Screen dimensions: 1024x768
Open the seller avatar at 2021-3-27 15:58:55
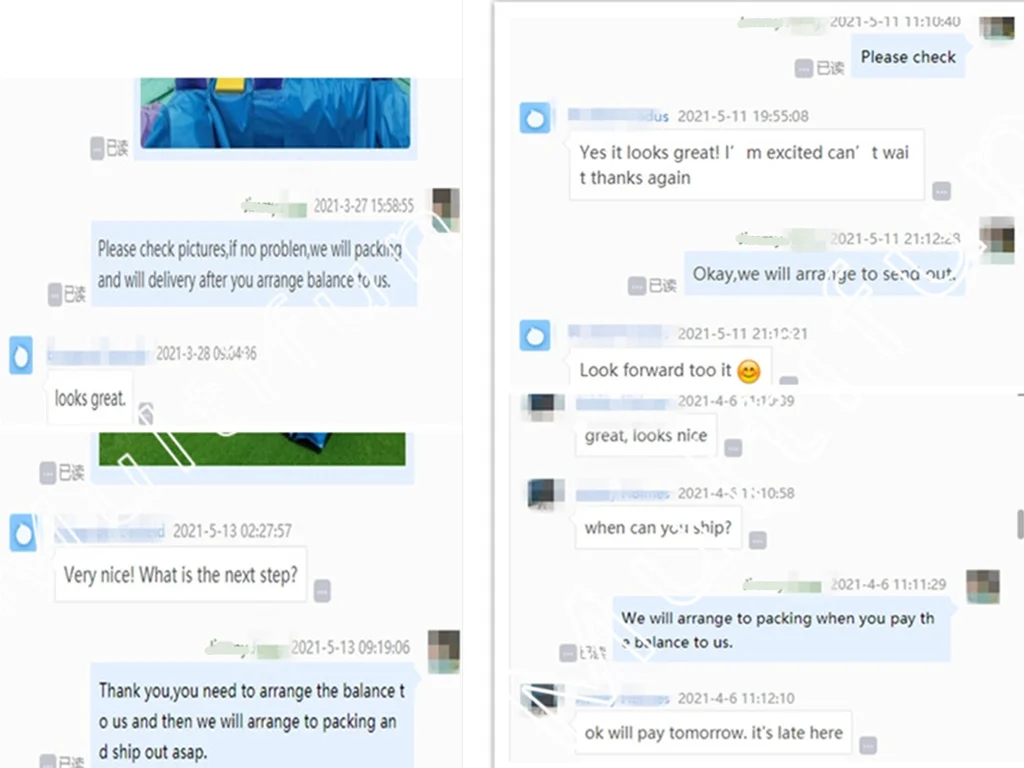point(446,210)
